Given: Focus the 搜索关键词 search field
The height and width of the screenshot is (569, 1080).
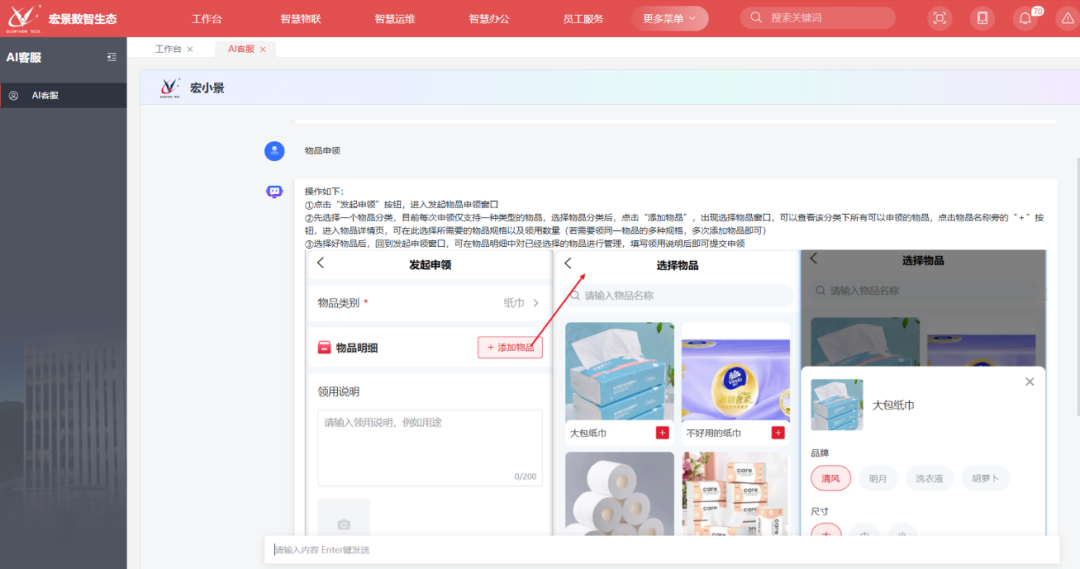Looking at the screenshot, I should coord(818,18).
